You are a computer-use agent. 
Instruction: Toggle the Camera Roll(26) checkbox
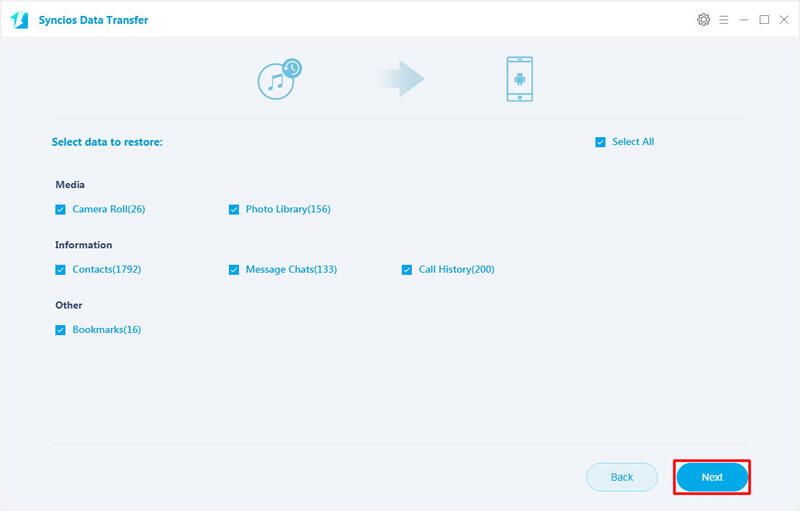[x=61, y=210]
